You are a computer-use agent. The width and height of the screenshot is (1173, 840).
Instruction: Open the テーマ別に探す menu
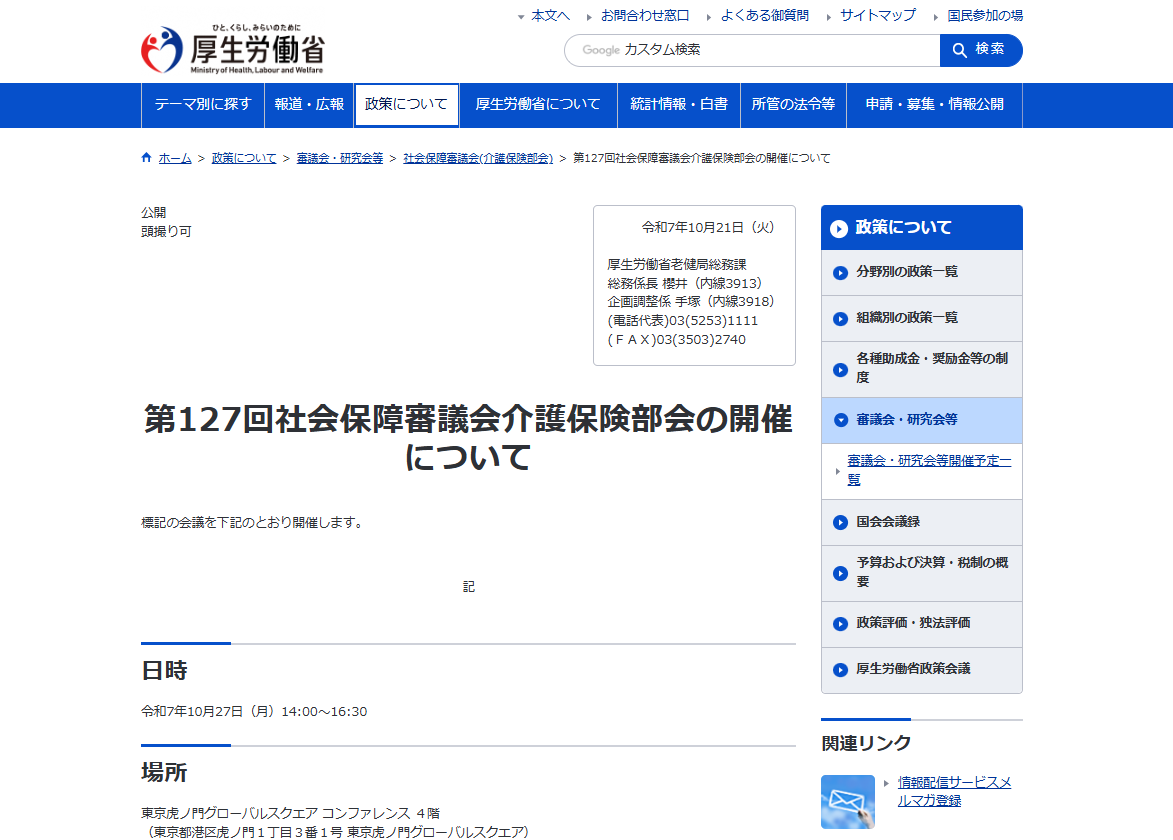(x=203, y=105)
